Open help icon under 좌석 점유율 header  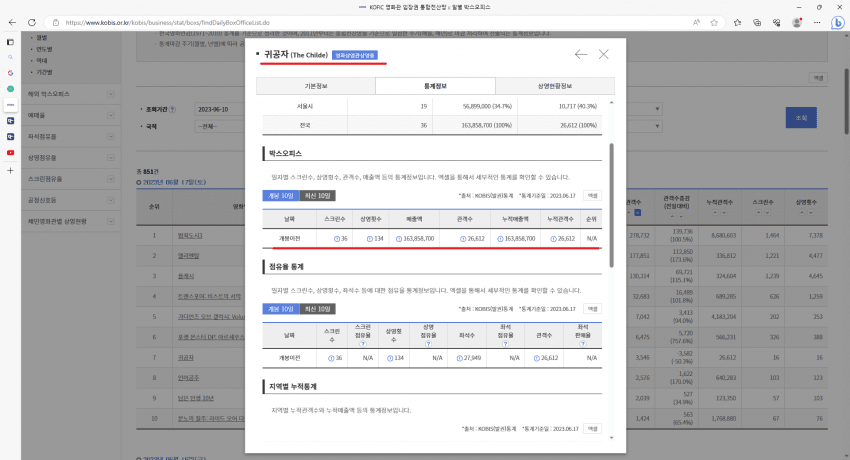(505, 344)
